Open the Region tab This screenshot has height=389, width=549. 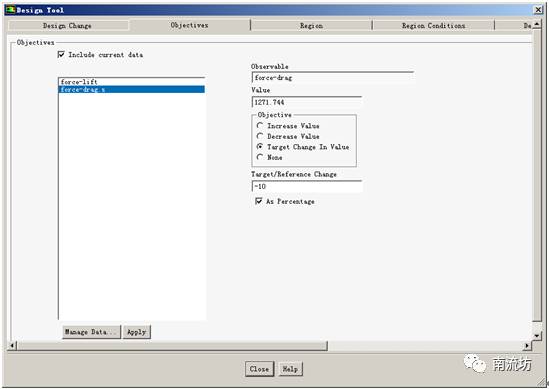311,26
